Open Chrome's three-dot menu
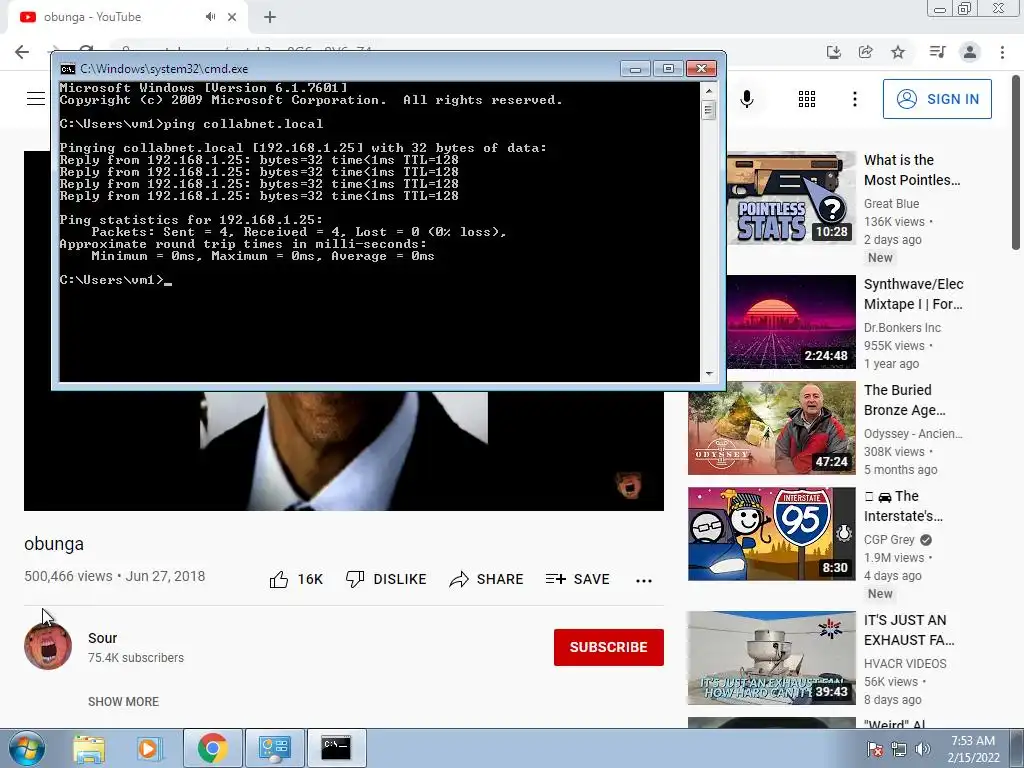Image resolution: width=1024 pixels, height=768 pixels. pos(1002,52)
